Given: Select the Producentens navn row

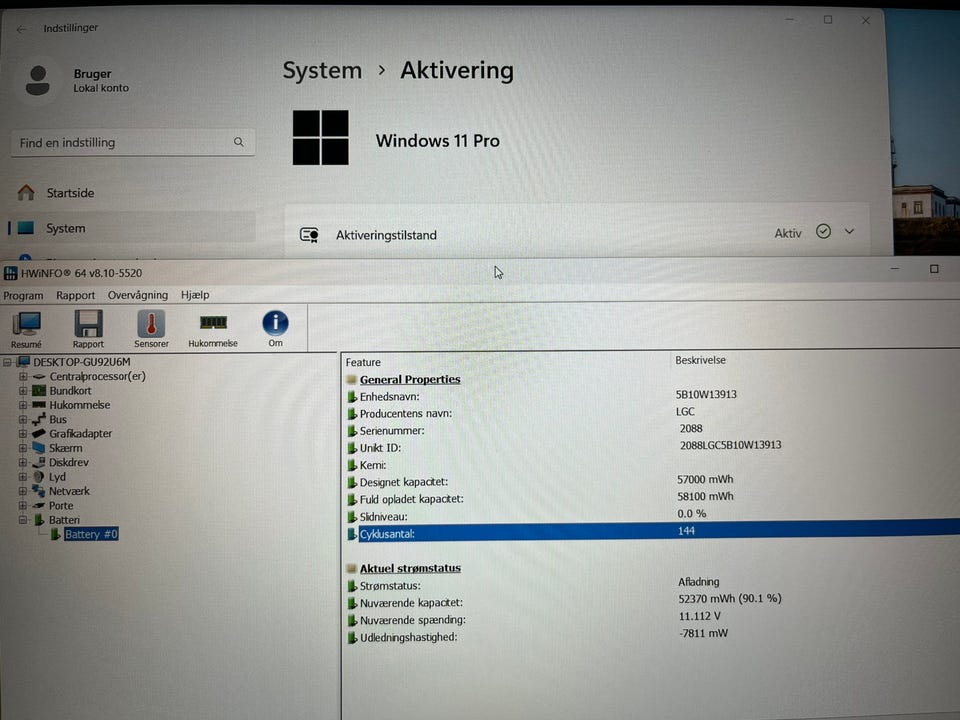Looking at the screenshot, I should click(x=652, y=413).
